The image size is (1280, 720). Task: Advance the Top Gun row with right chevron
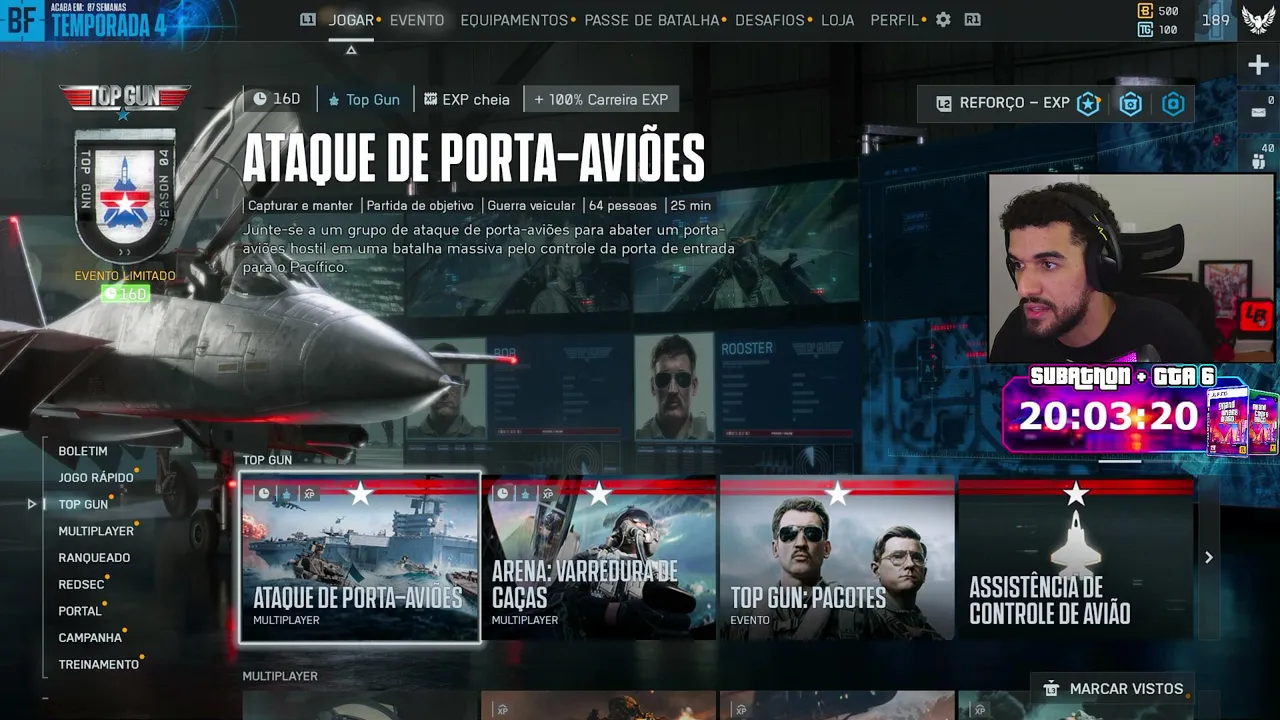[x=1208, y=557]
